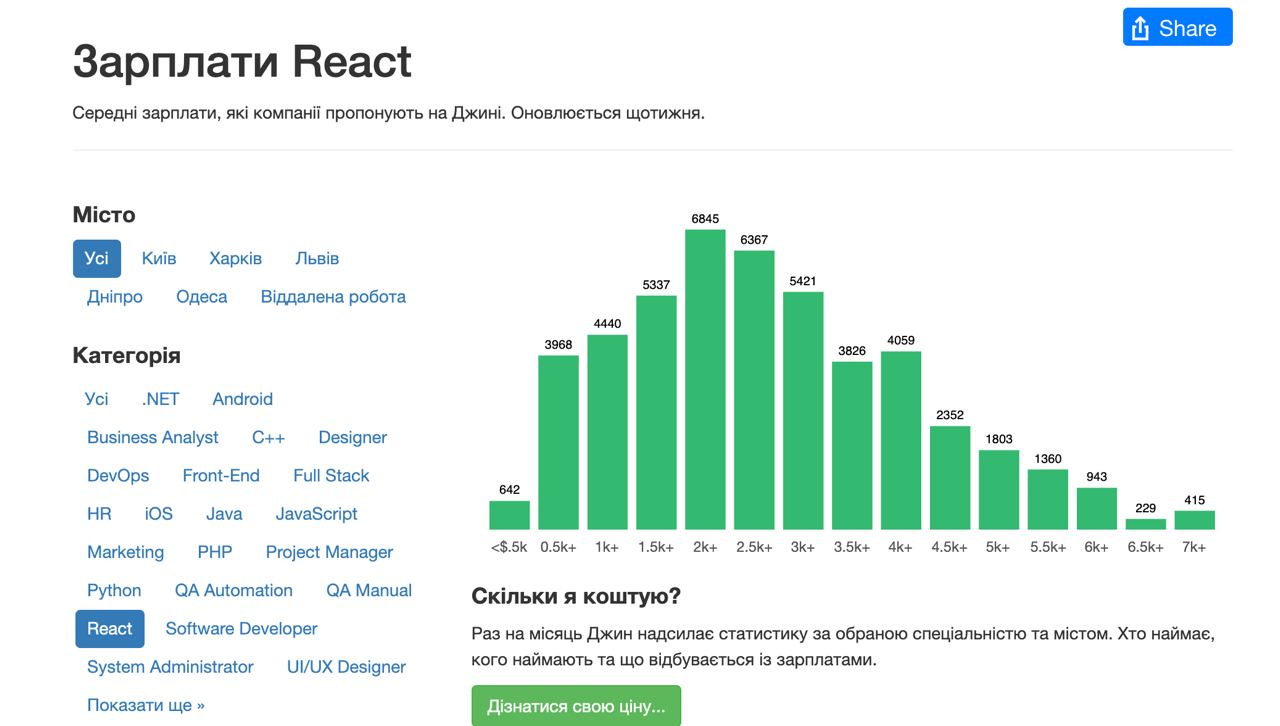Select the Python category
The height and width of the screenshot is (726, 1280).
[x=114, y=591]
